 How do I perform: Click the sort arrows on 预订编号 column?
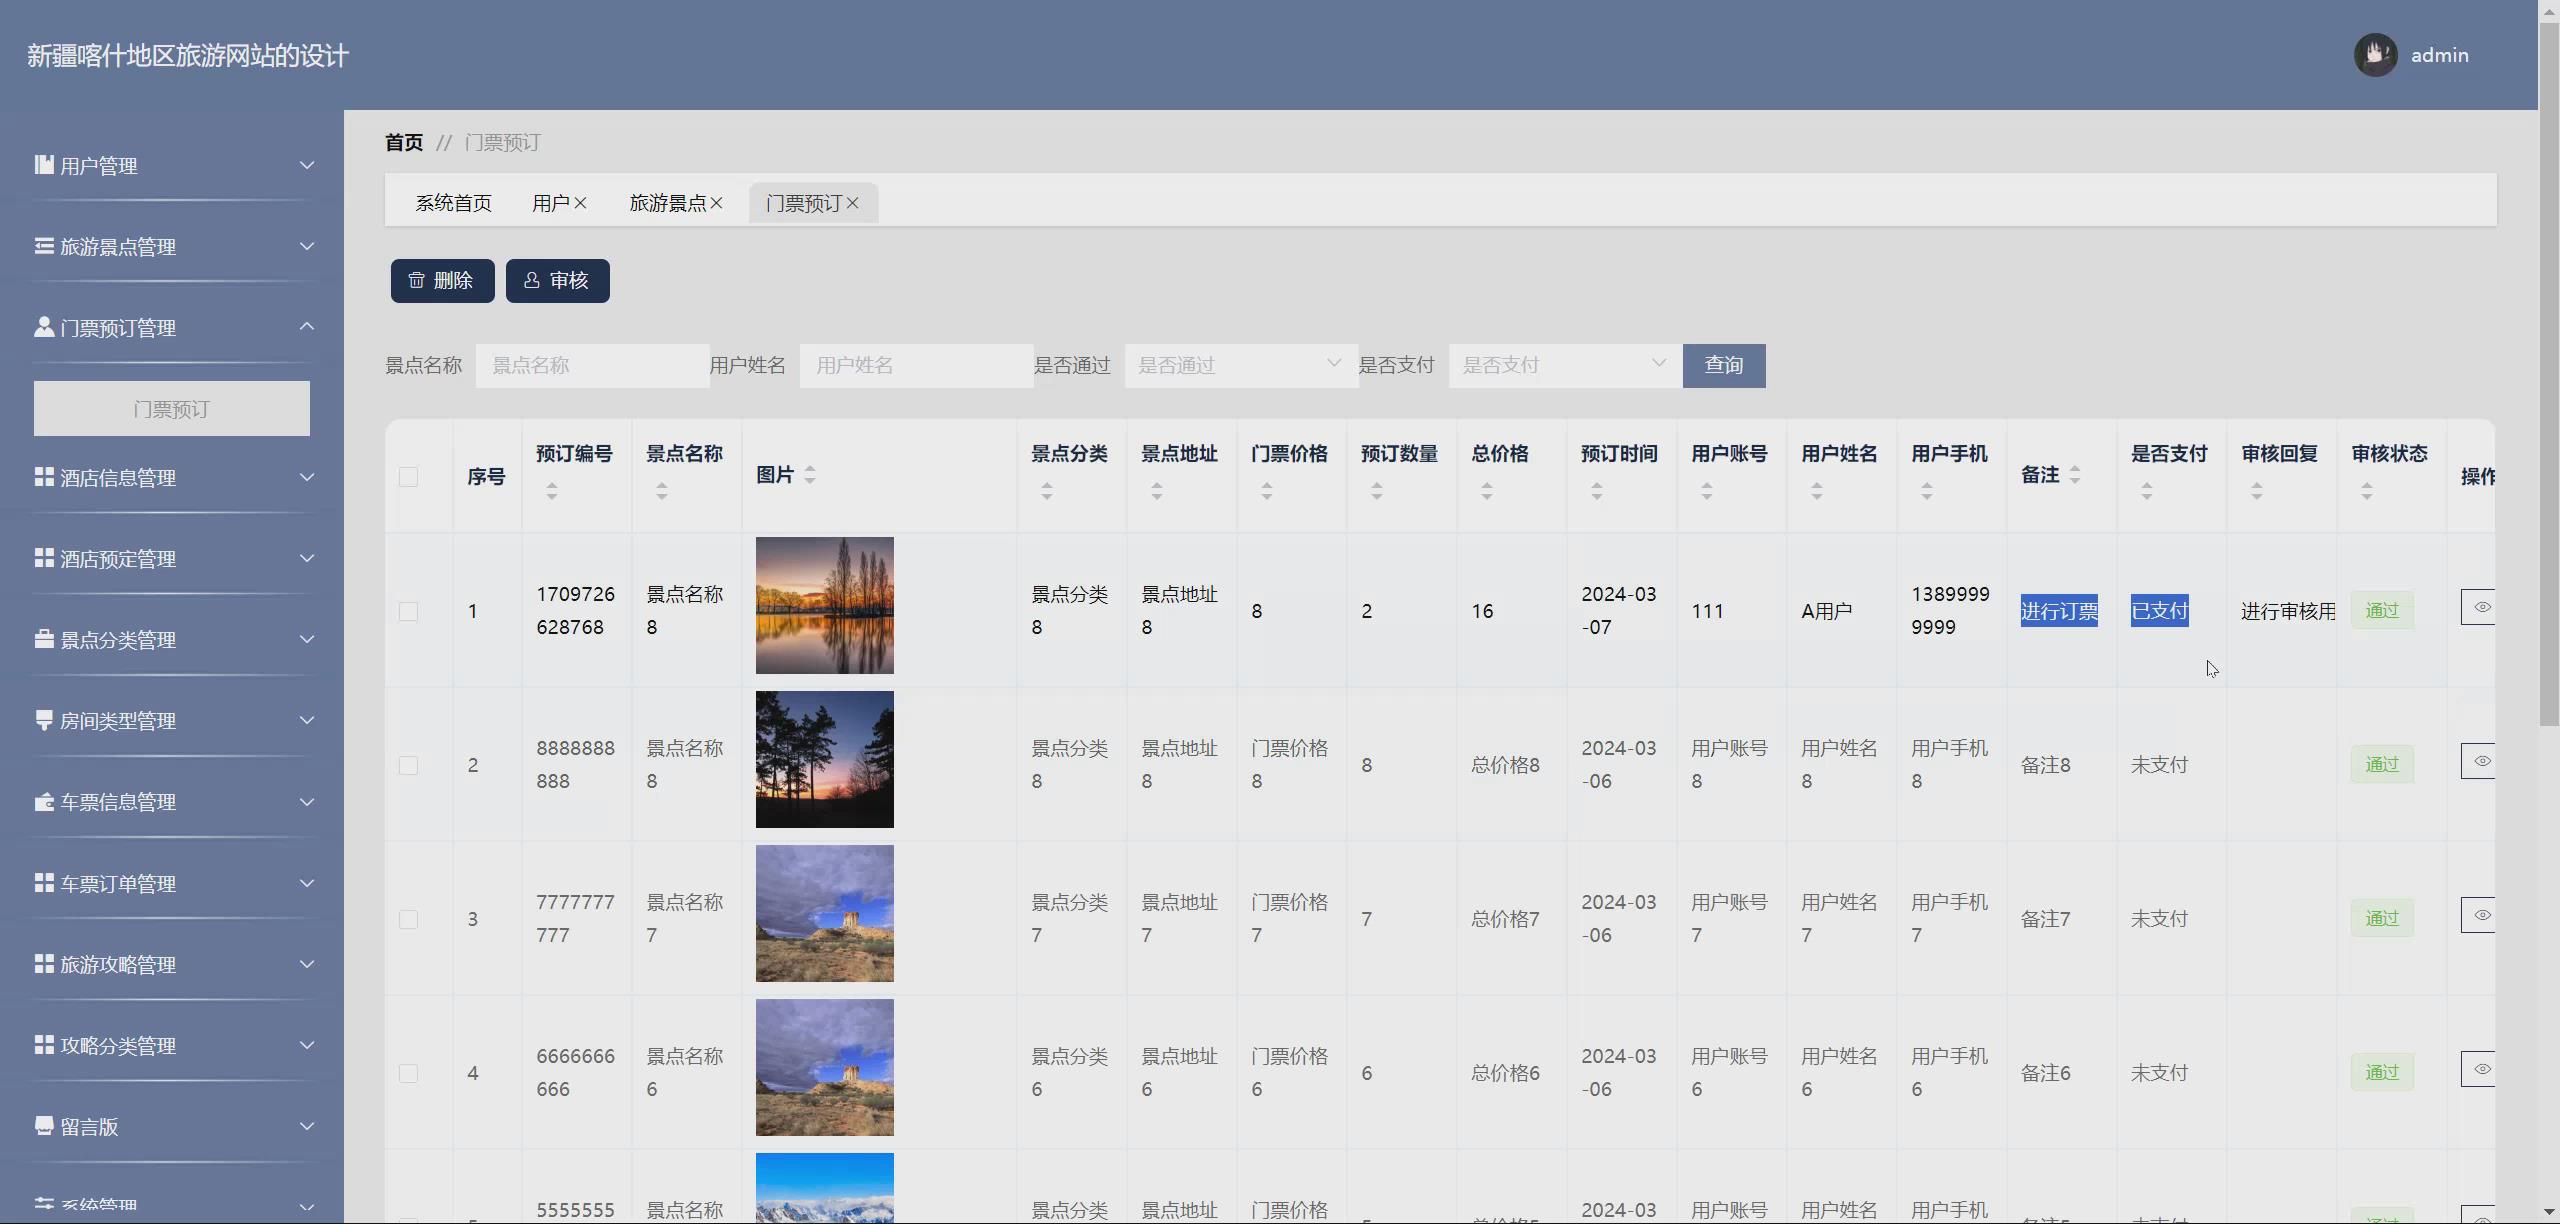[551, 491]
